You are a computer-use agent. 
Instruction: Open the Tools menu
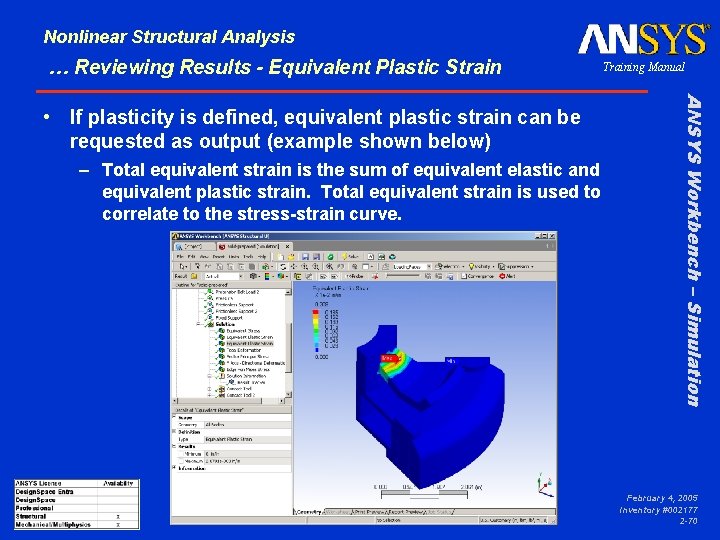248,257
